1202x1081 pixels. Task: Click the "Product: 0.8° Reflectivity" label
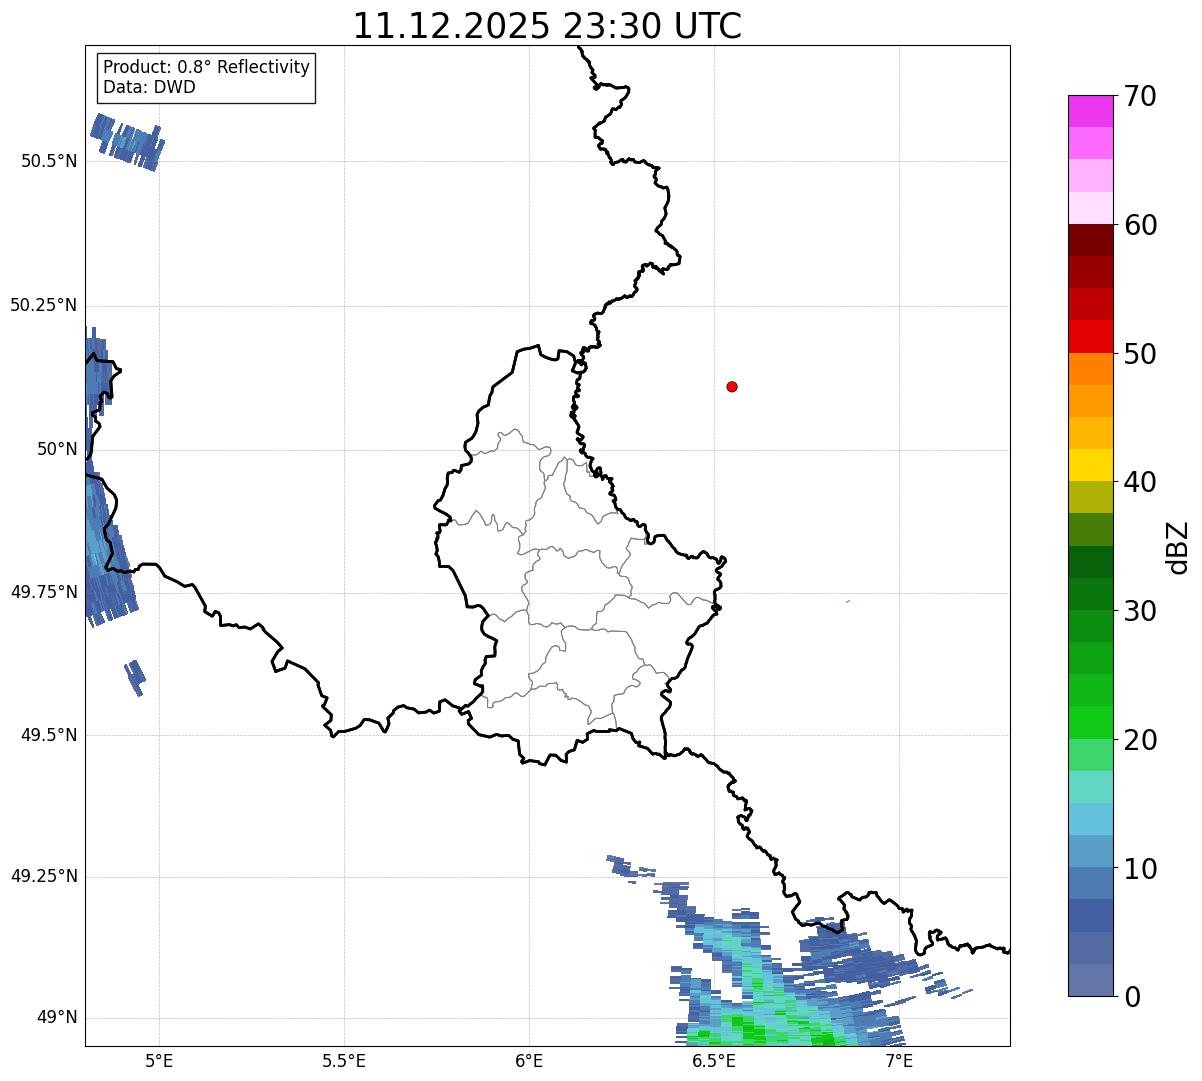click(x=207, y=67)
